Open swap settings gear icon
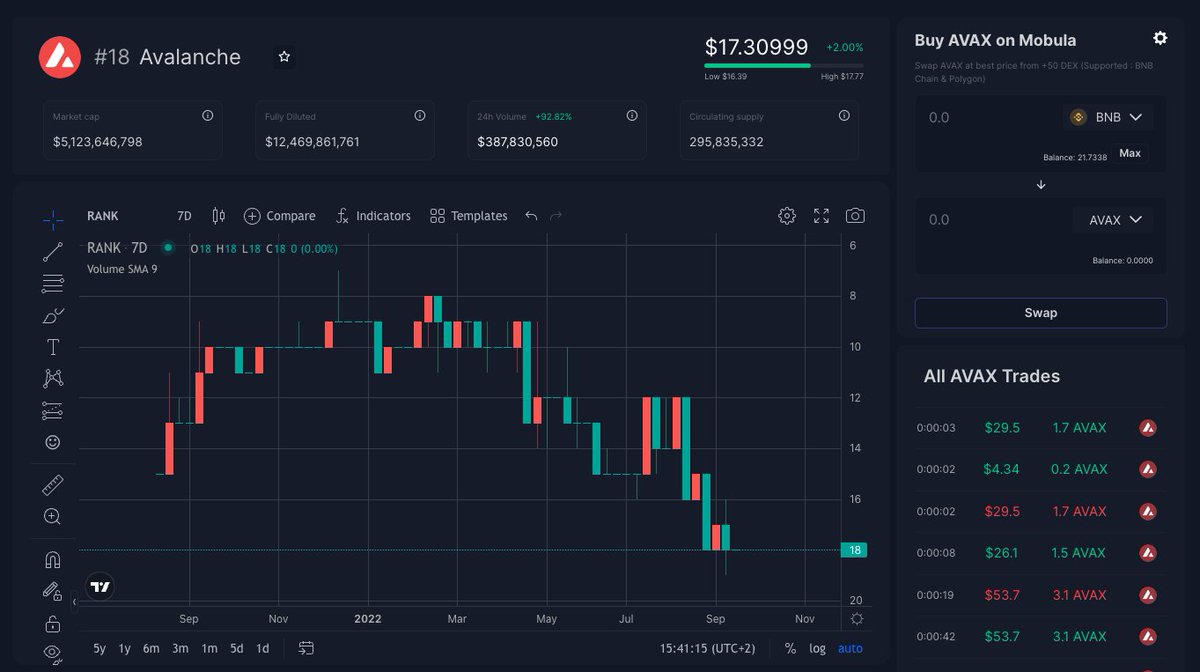The image size is (1200, 672). point(1160,38)
